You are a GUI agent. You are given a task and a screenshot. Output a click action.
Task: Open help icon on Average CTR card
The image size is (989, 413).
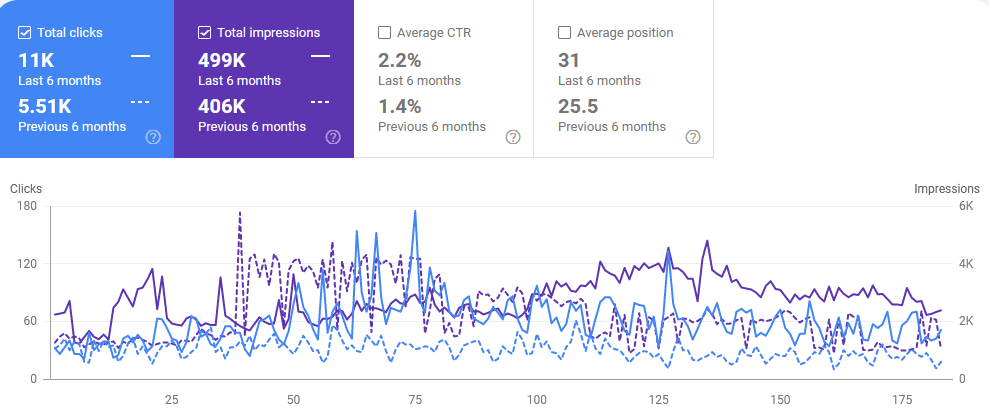pos(513,137)
